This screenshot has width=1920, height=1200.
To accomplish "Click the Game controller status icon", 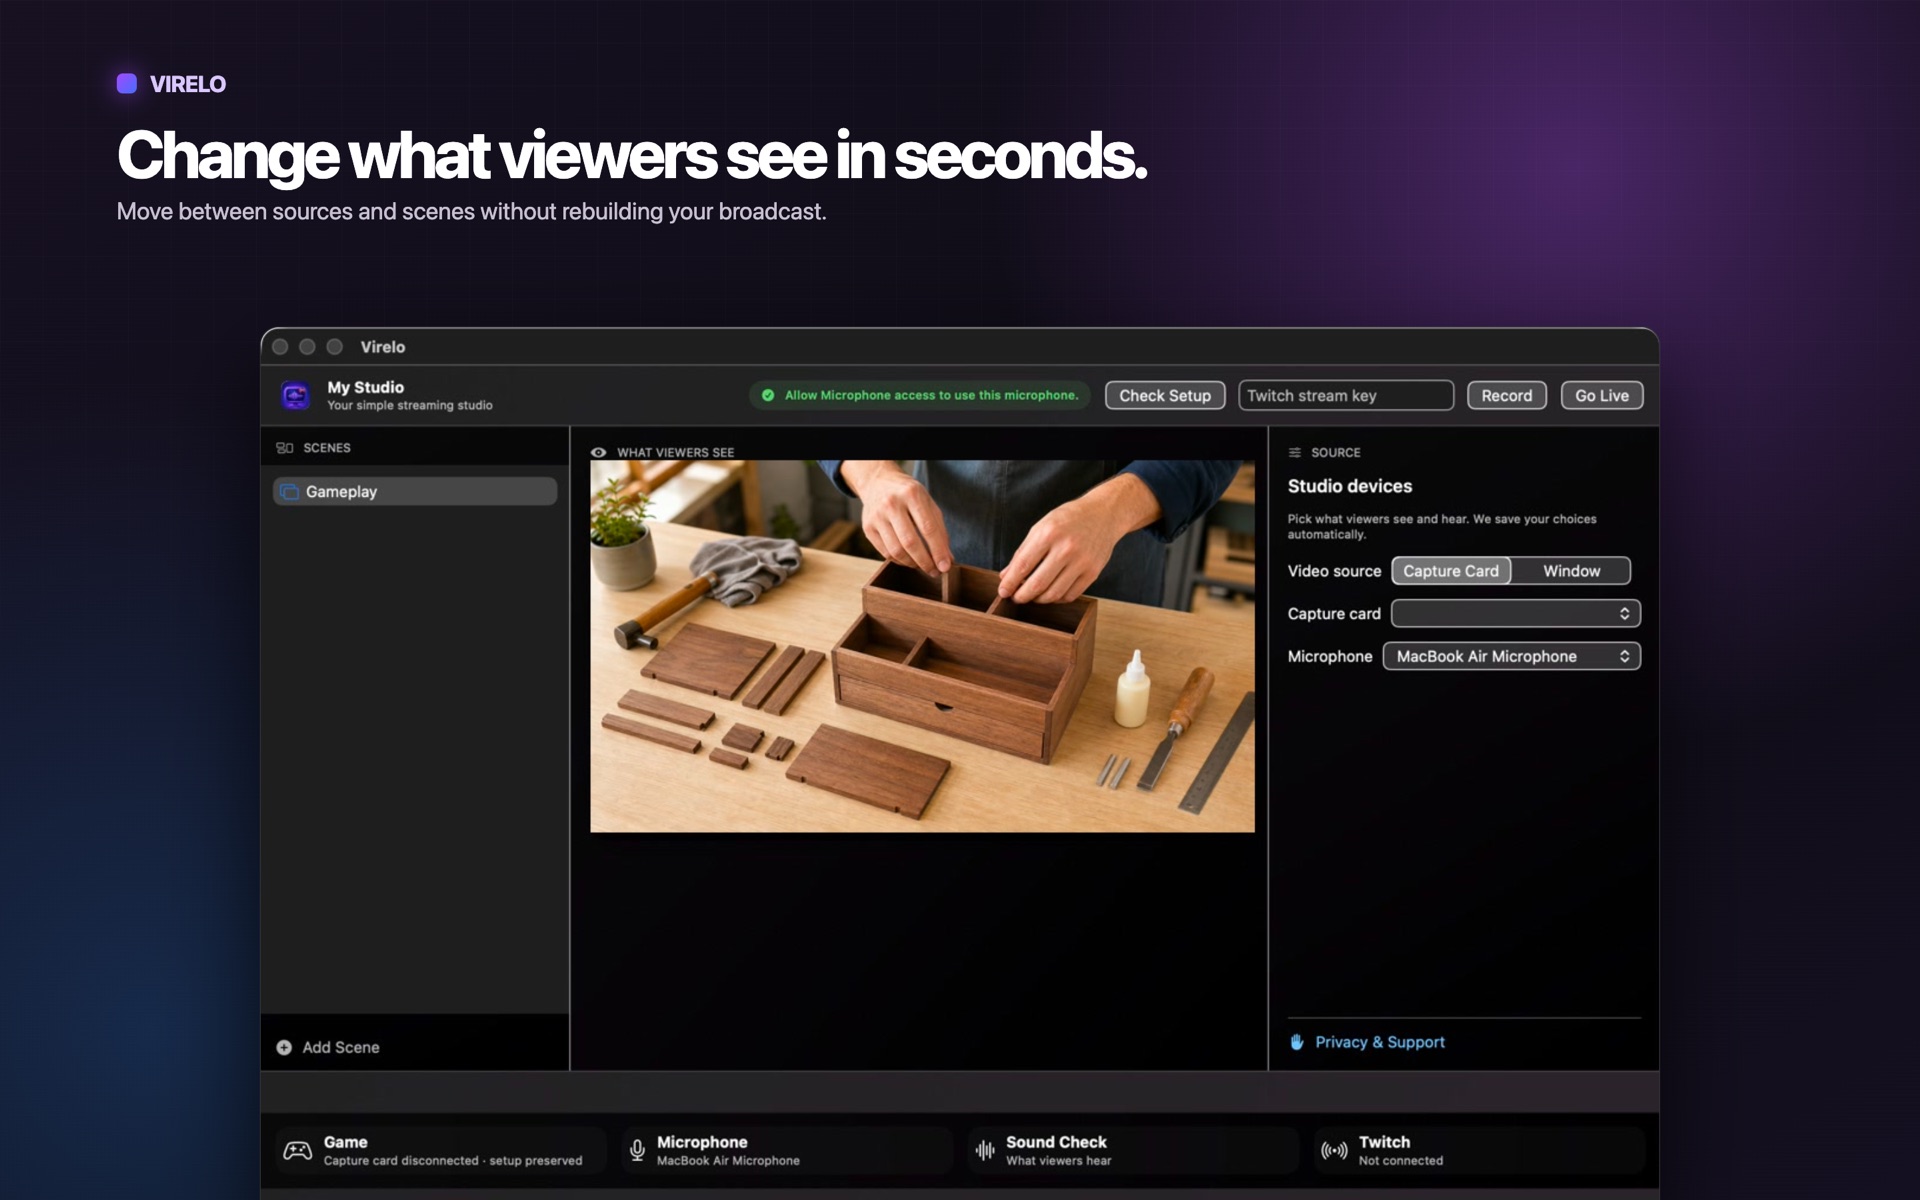I will point(297,1151).
